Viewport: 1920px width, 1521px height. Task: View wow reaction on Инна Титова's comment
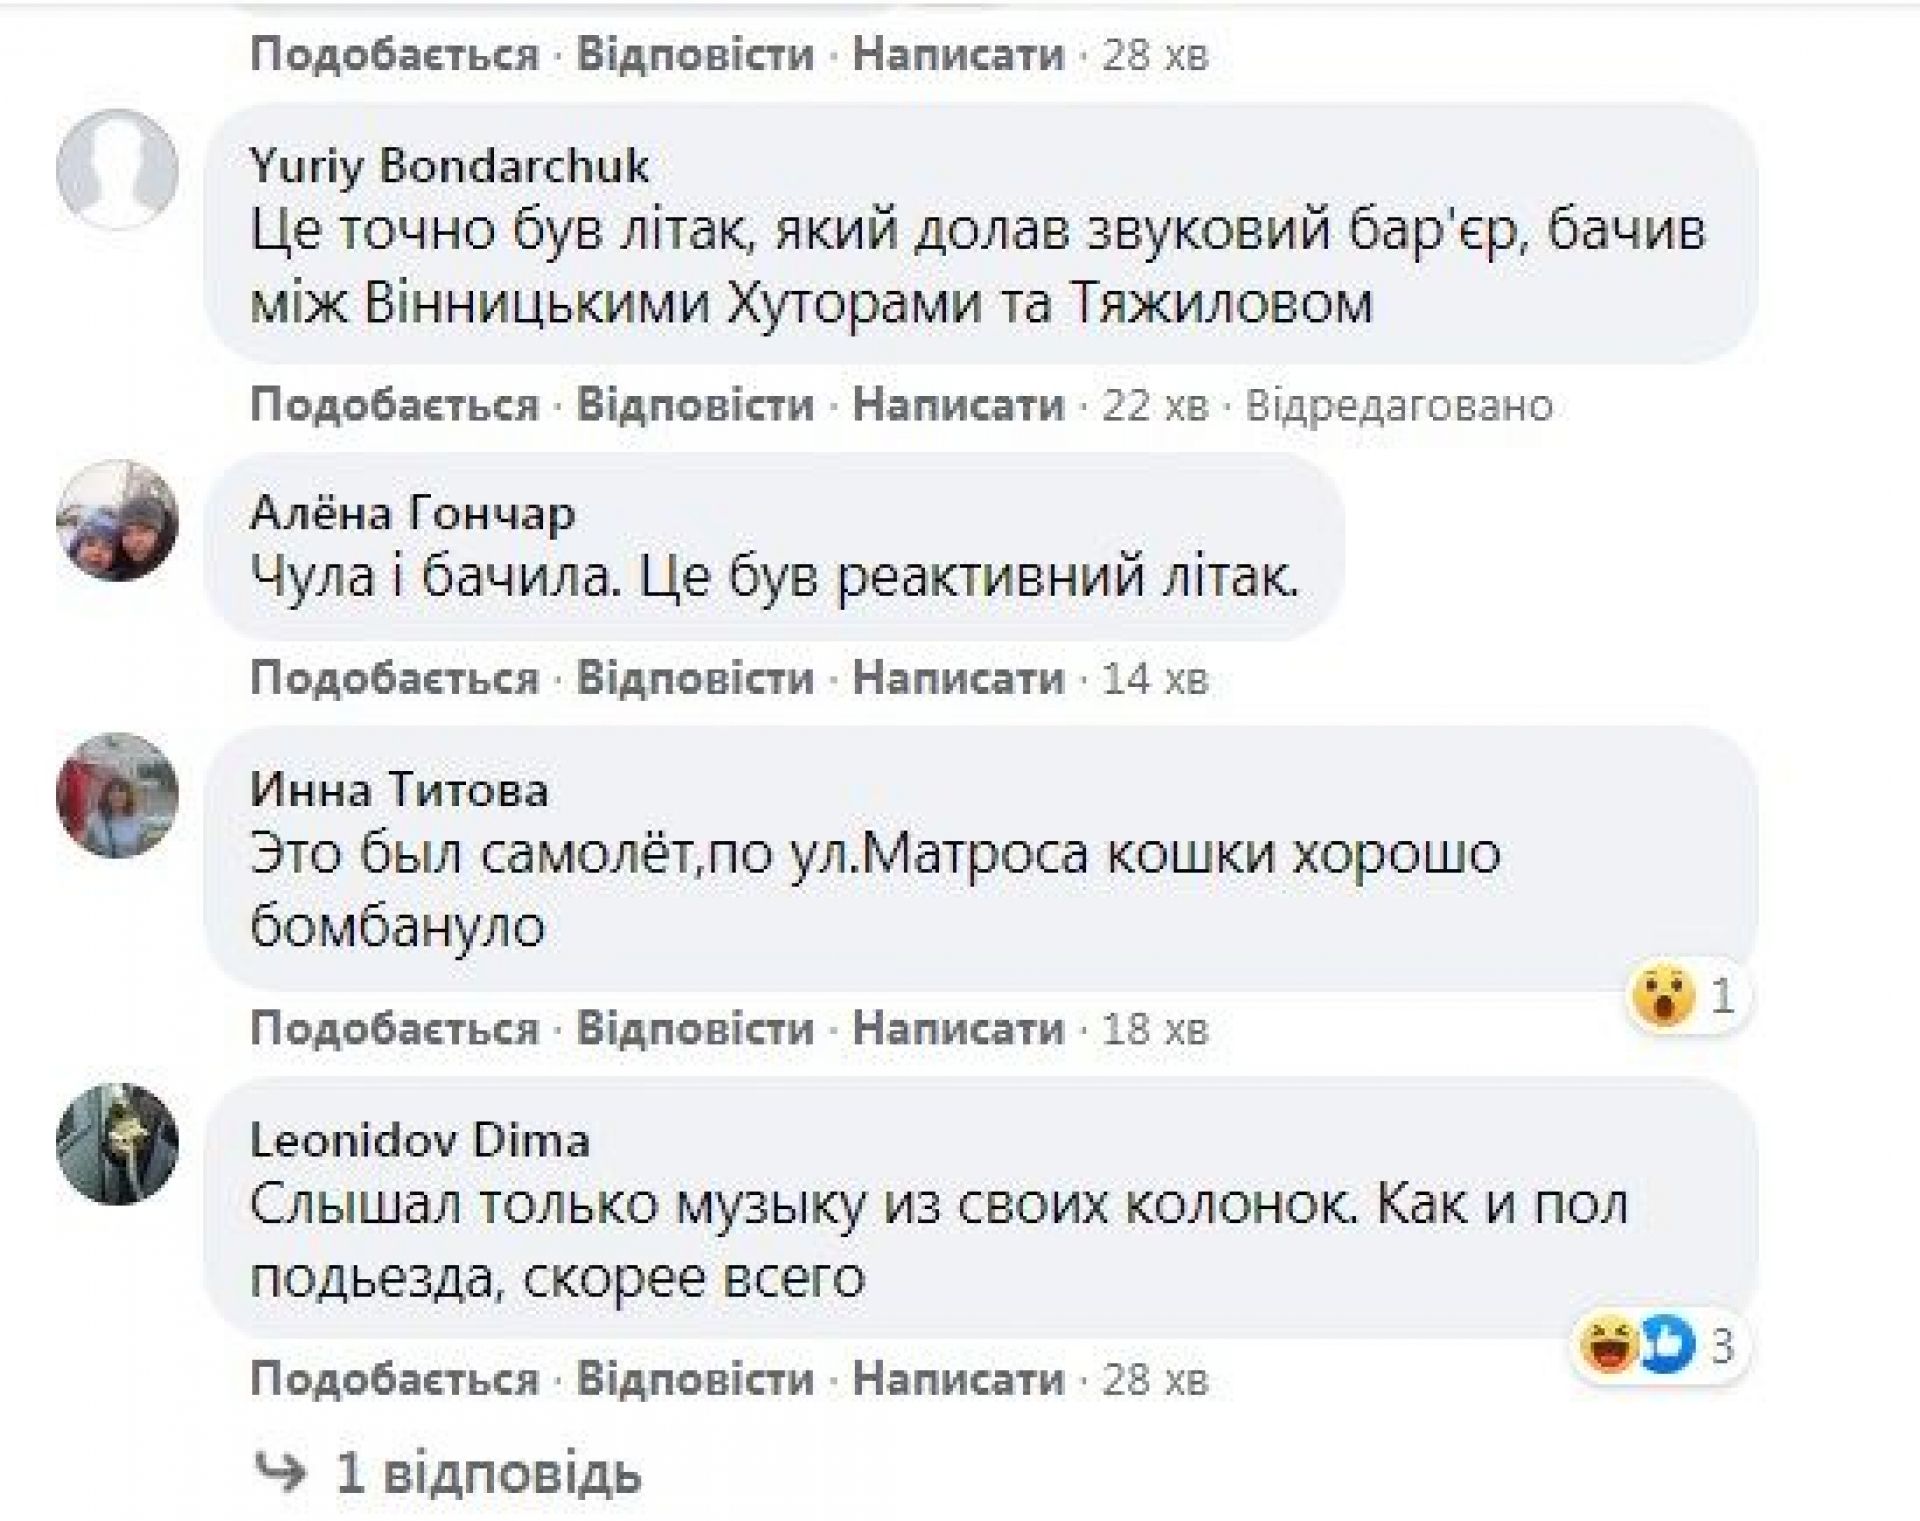[x=1664, y=996]
